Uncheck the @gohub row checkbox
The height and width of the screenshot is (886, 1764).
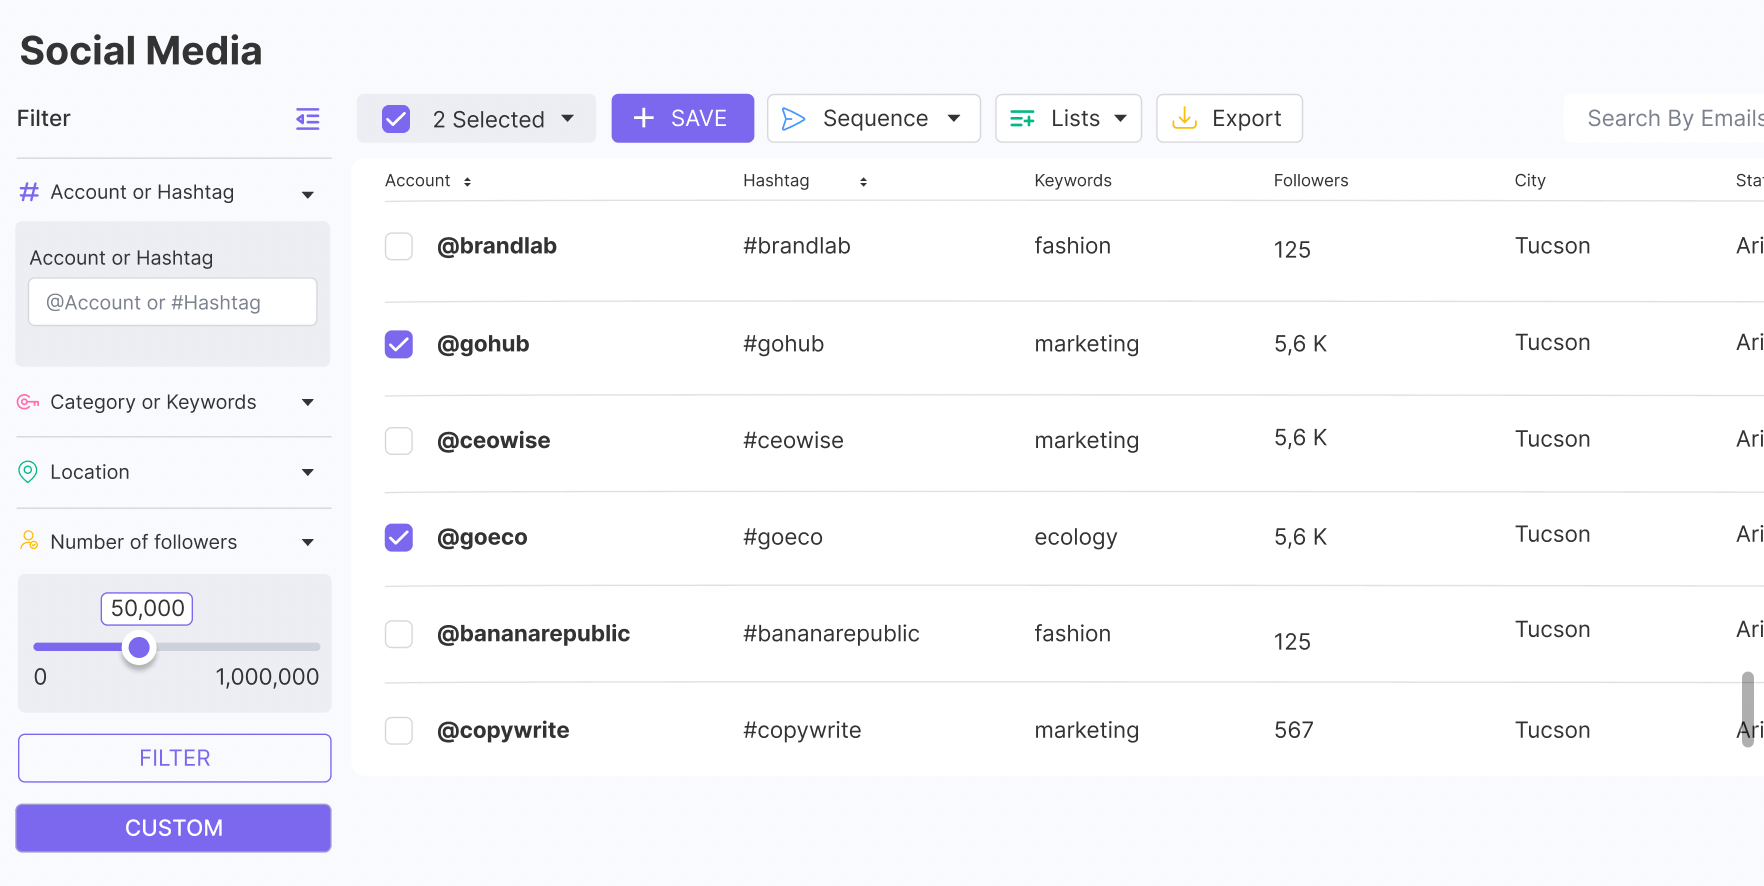pos(399,344)
